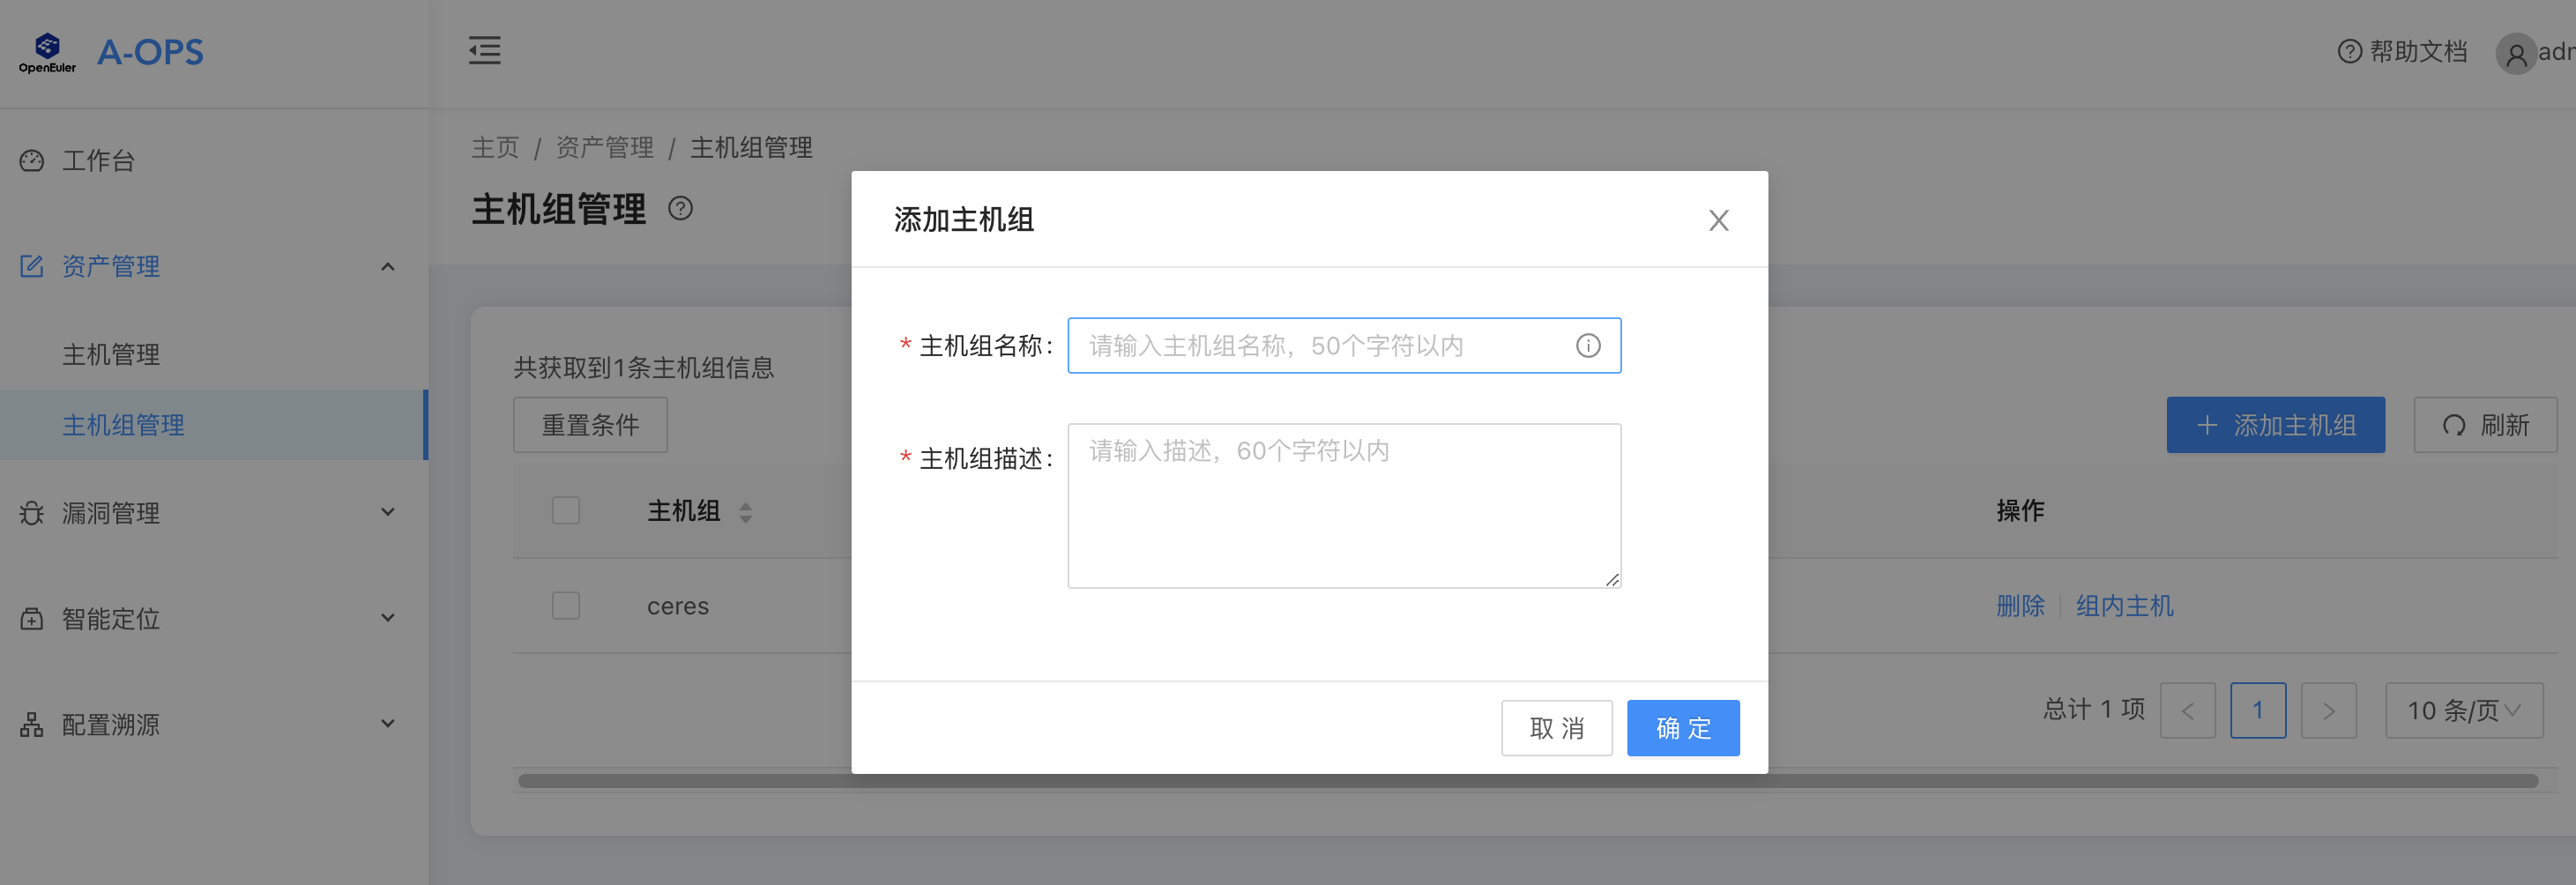Viewport: 2576px width, 885px height.
Task: Click the bug icon beside 漏洞管理
Action: 31,512
